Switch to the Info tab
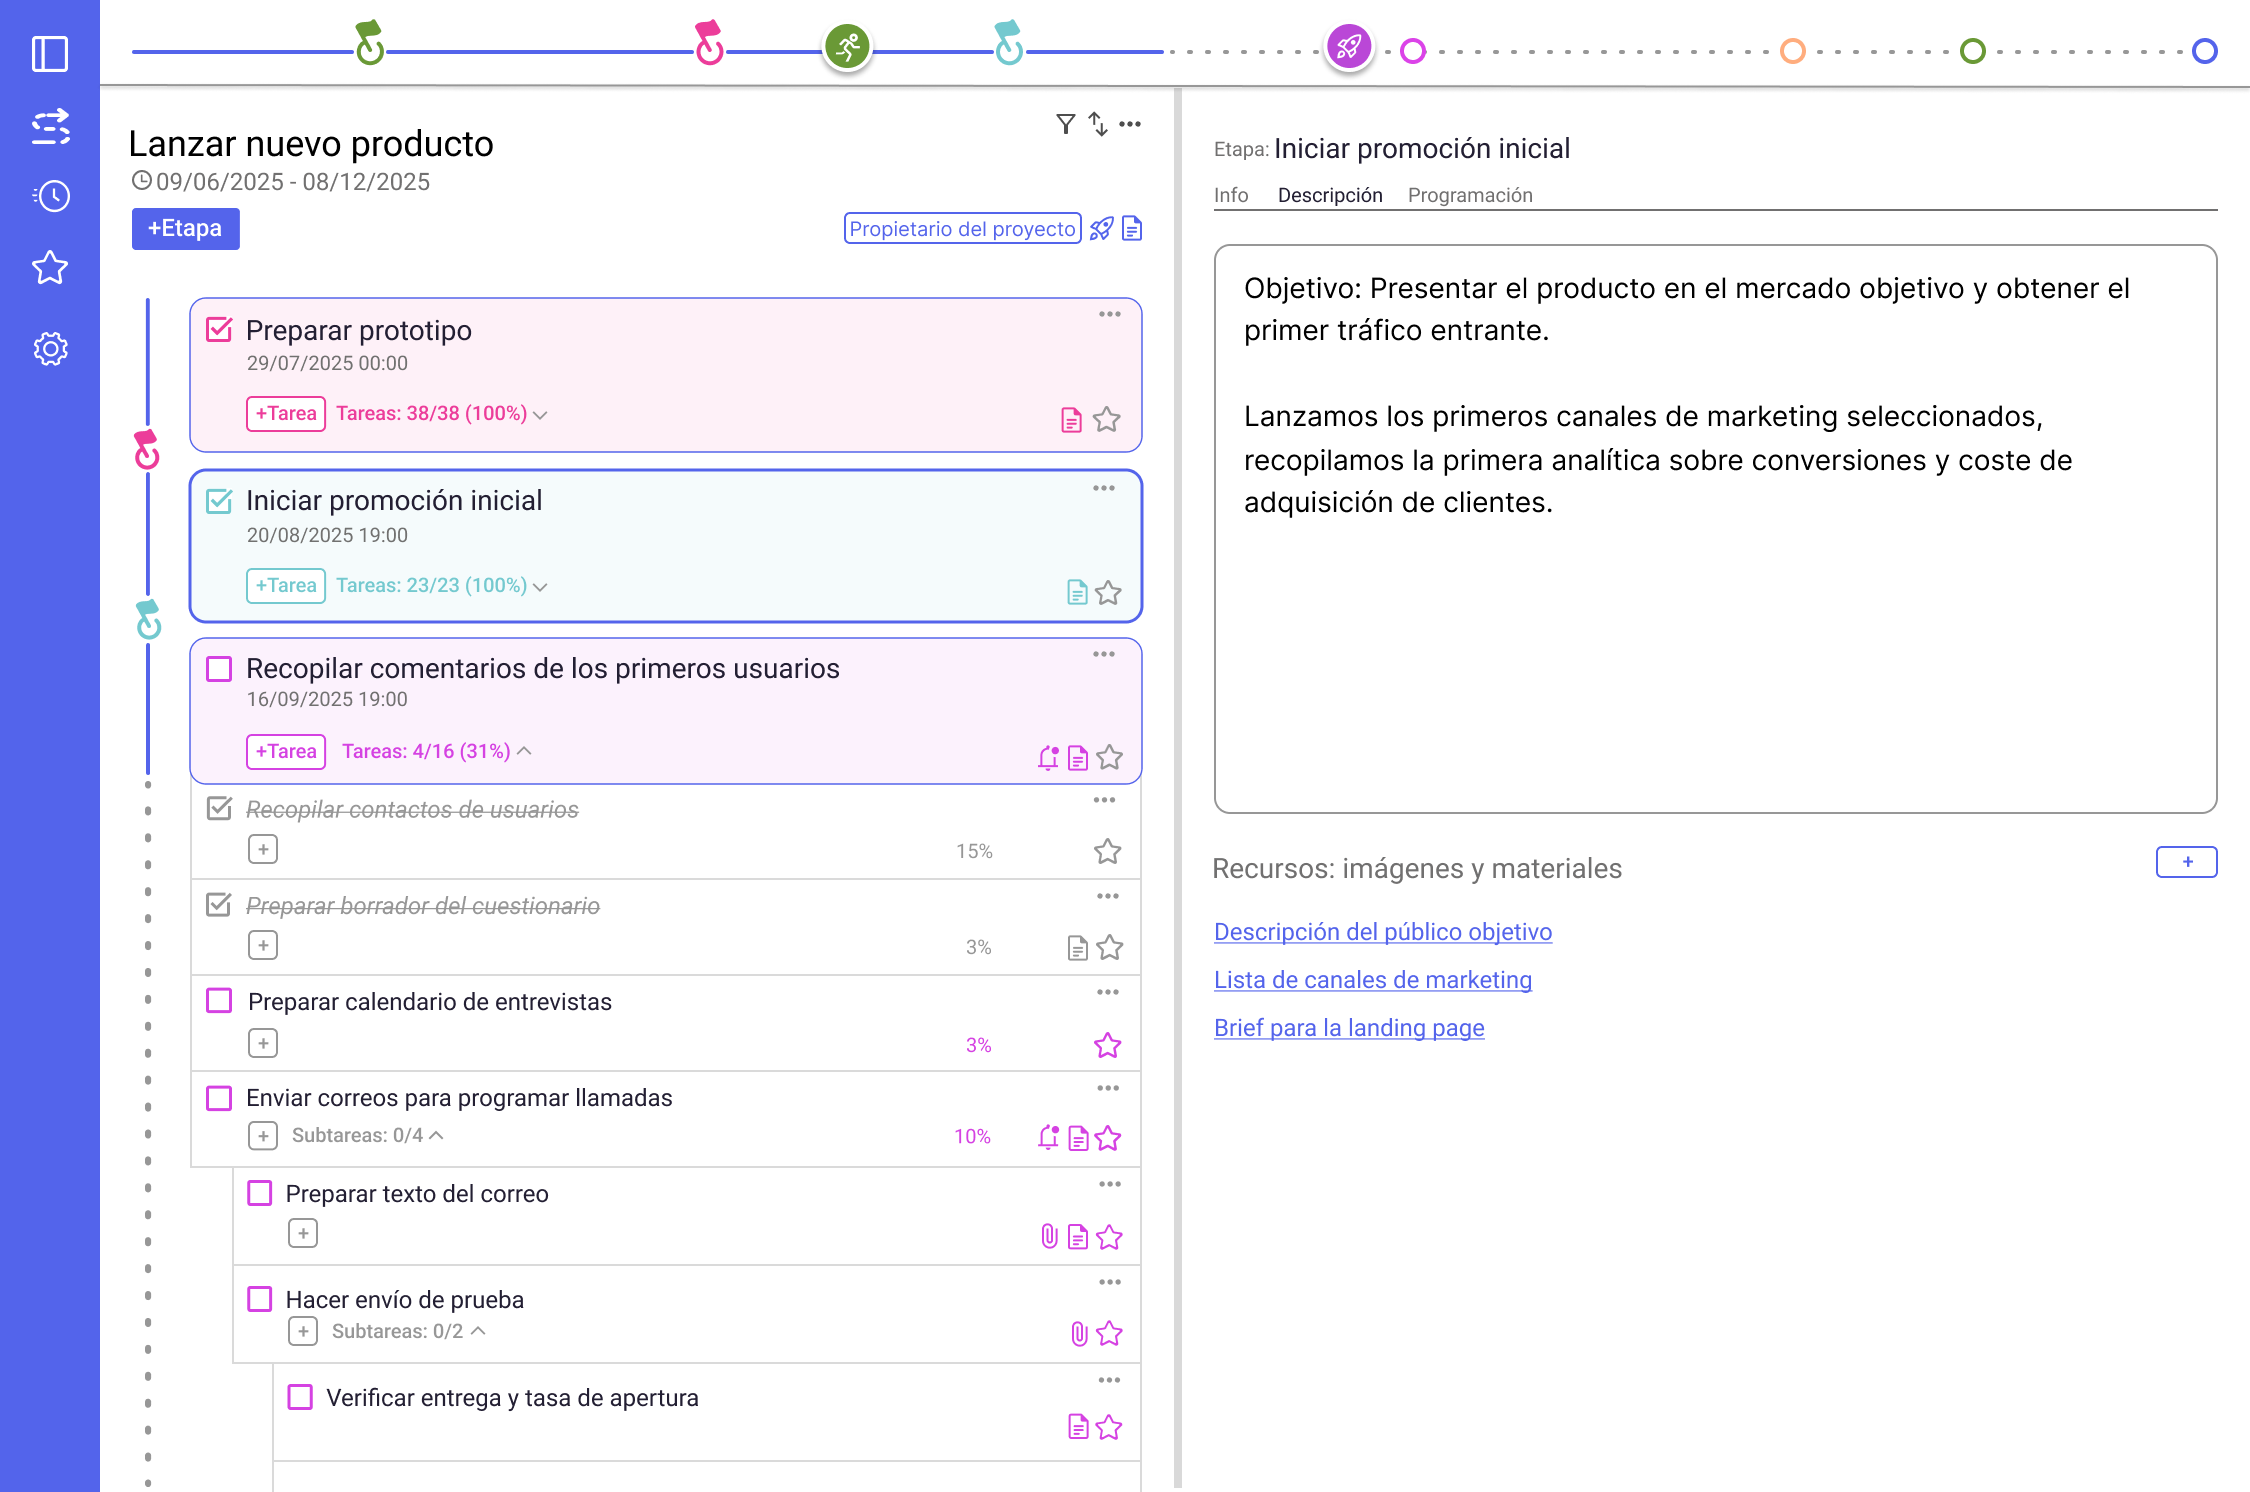Image resolution: width=2250 pixels, height=1492 pixels. coord(1230,195)
